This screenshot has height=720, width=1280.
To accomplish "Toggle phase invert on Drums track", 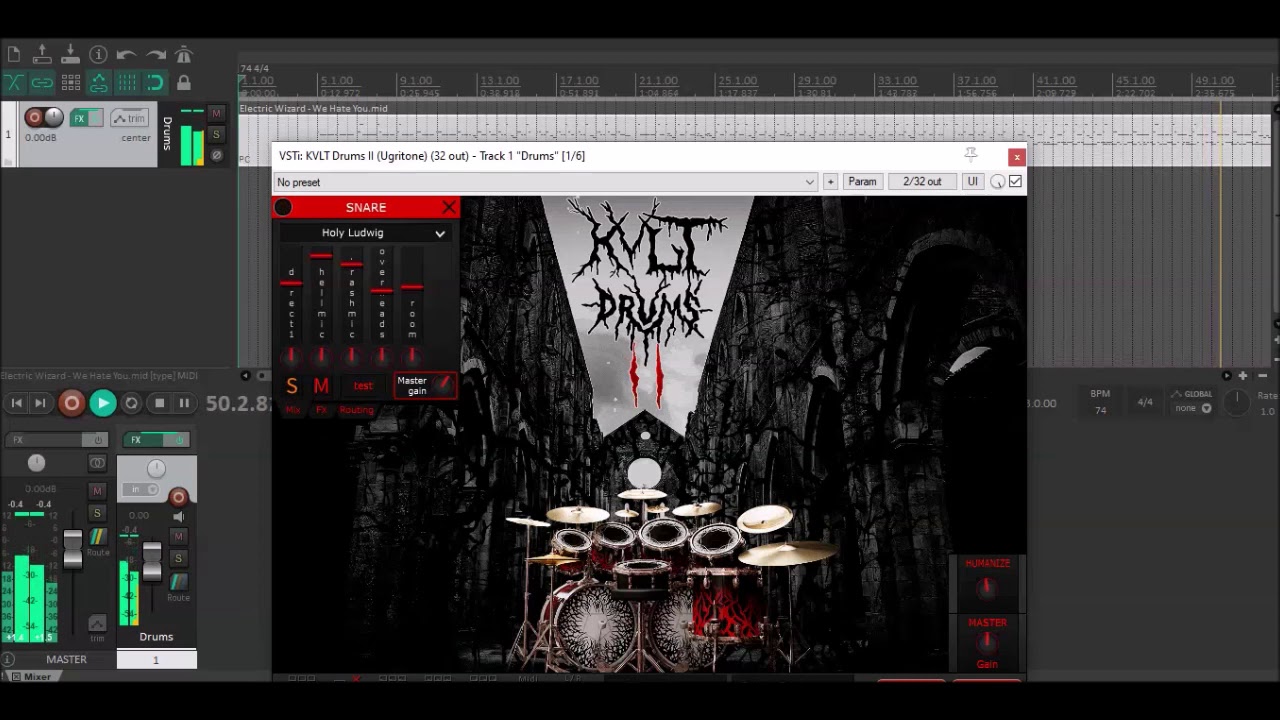I will (x=216, y=154).
